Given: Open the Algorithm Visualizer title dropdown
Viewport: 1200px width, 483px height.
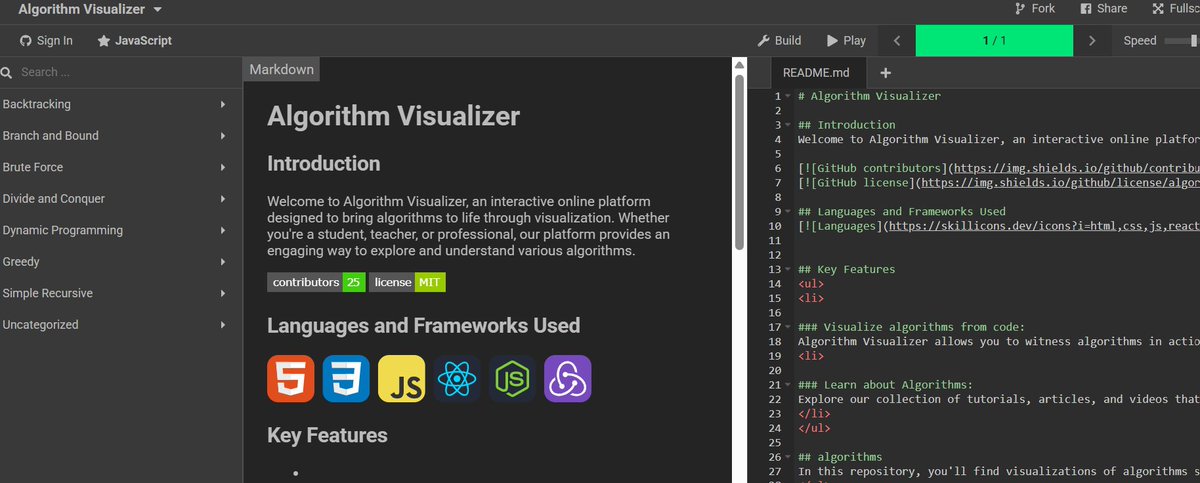Looking at the screenshot, I should 90,9.
